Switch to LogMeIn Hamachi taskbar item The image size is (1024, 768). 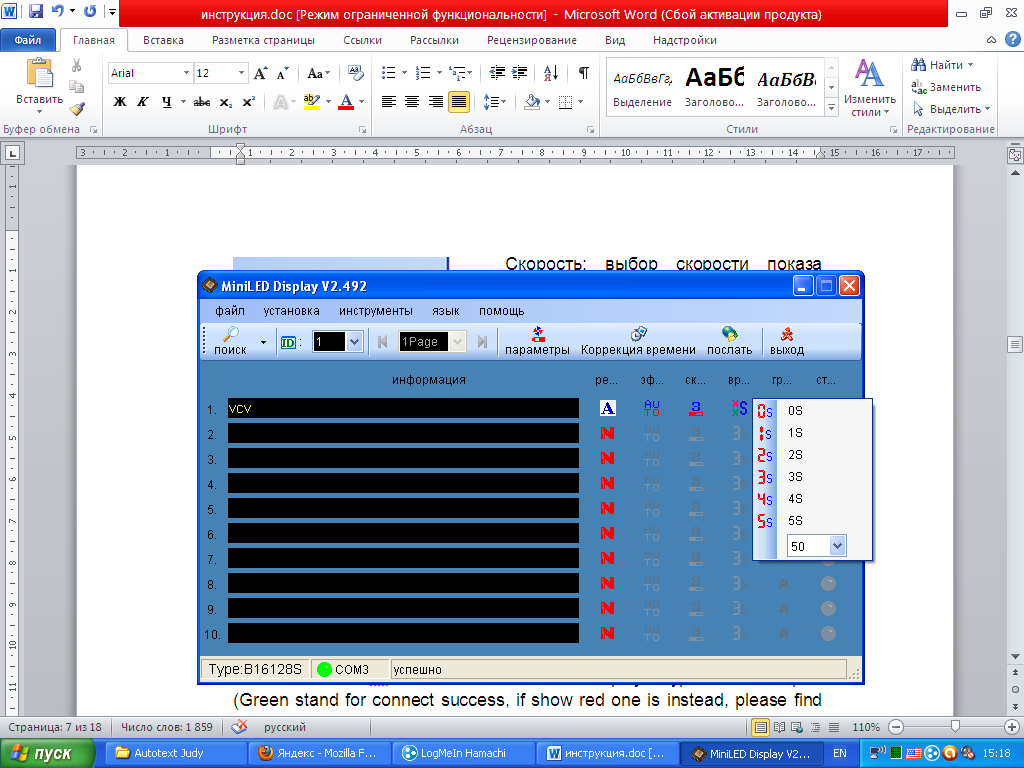464,753
